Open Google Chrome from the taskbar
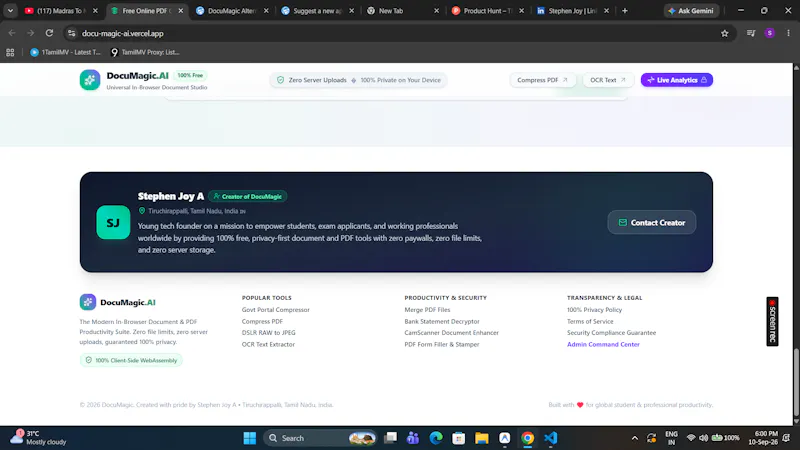 [528, 438]
